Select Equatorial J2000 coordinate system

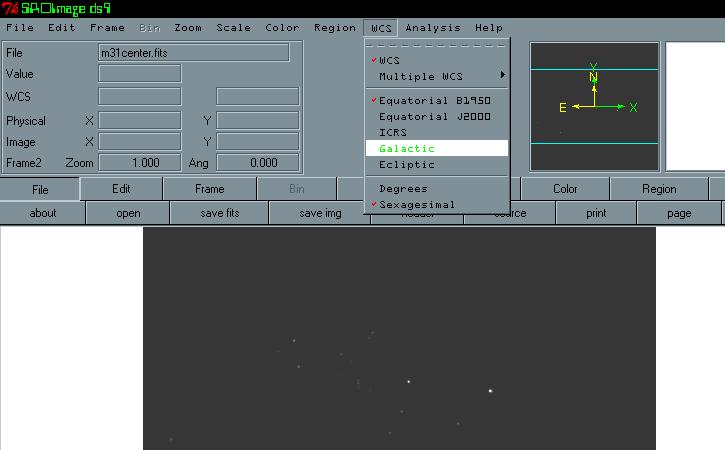point(436,117)
